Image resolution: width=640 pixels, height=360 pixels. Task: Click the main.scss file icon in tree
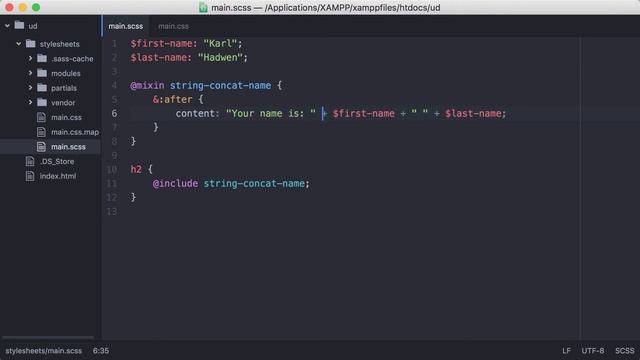[41, 147]
